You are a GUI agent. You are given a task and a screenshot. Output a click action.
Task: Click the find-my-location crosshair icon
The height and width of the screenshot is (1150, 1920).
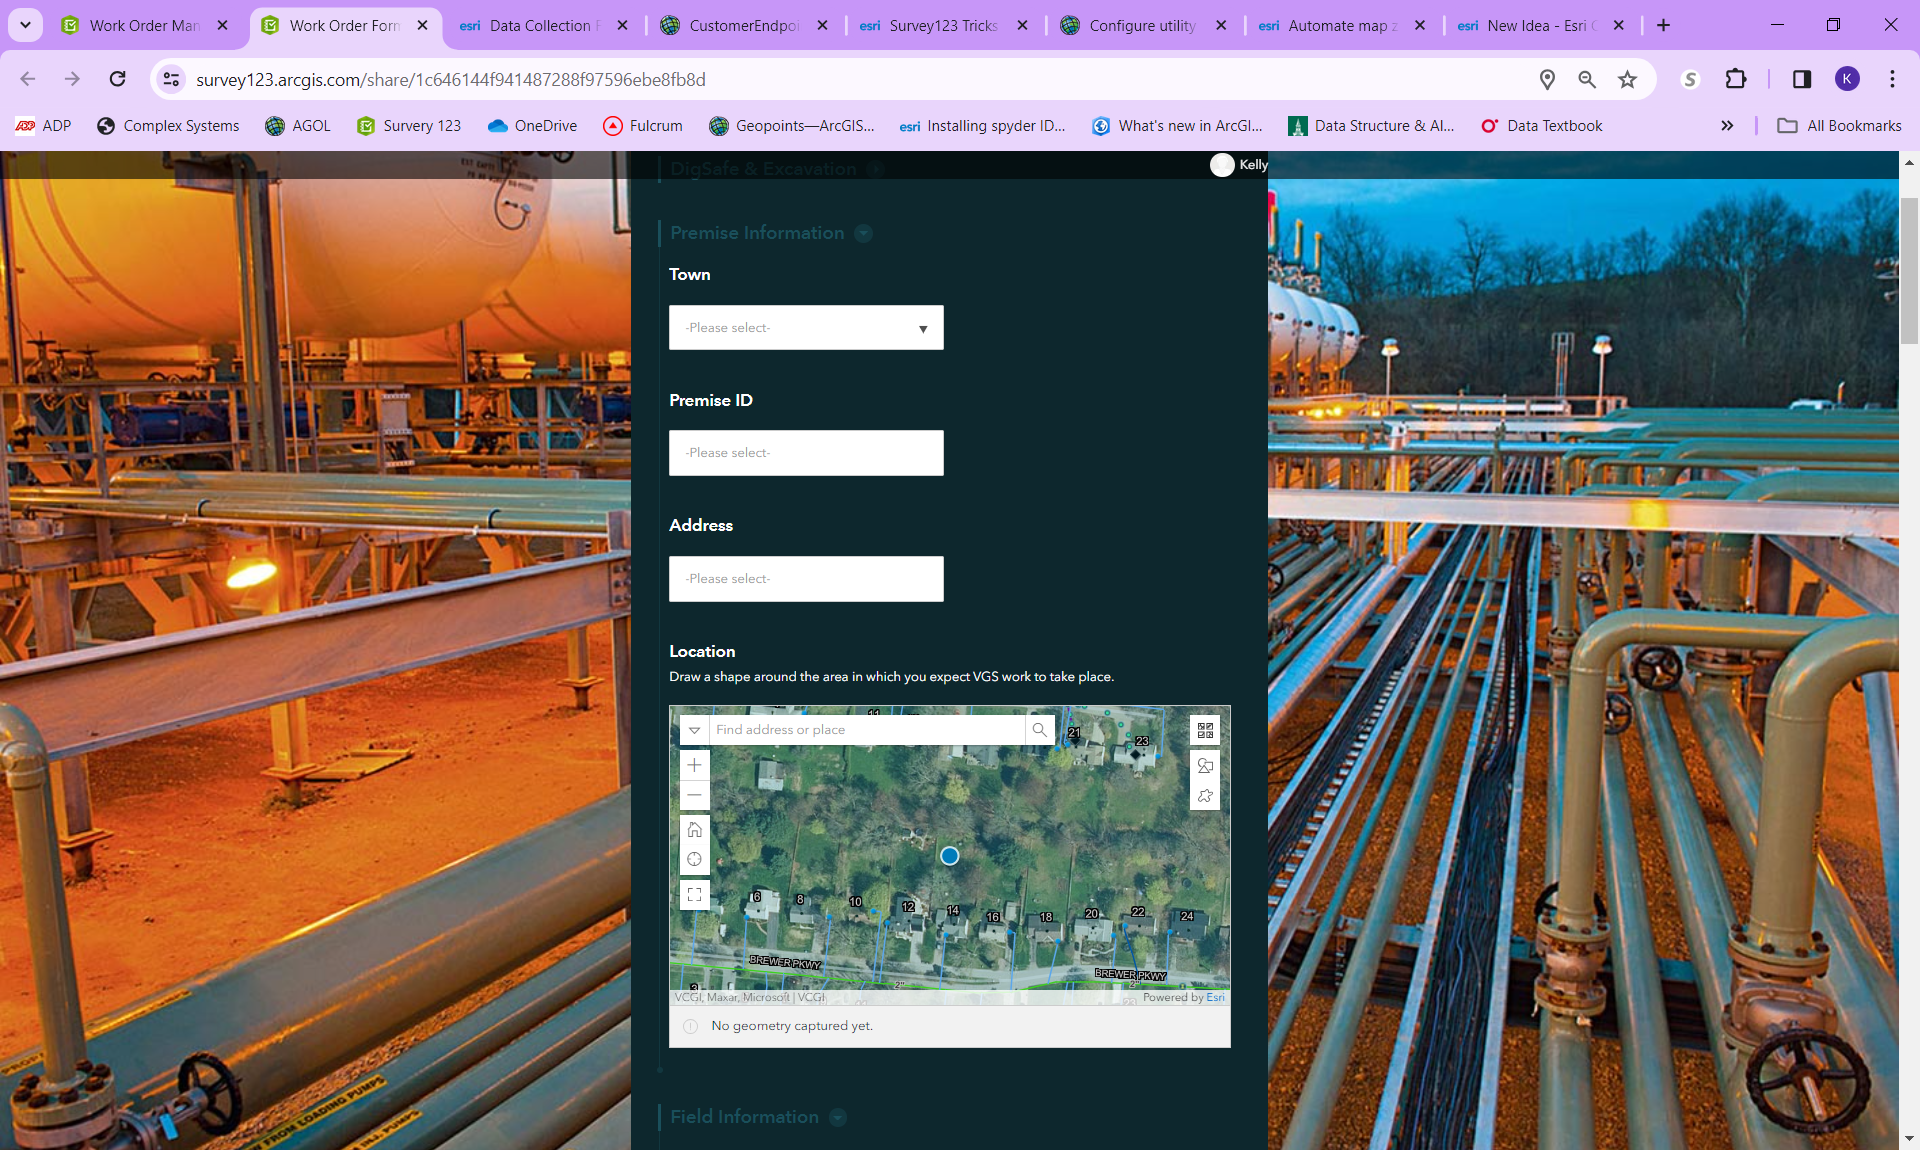[x=694, y=858]
